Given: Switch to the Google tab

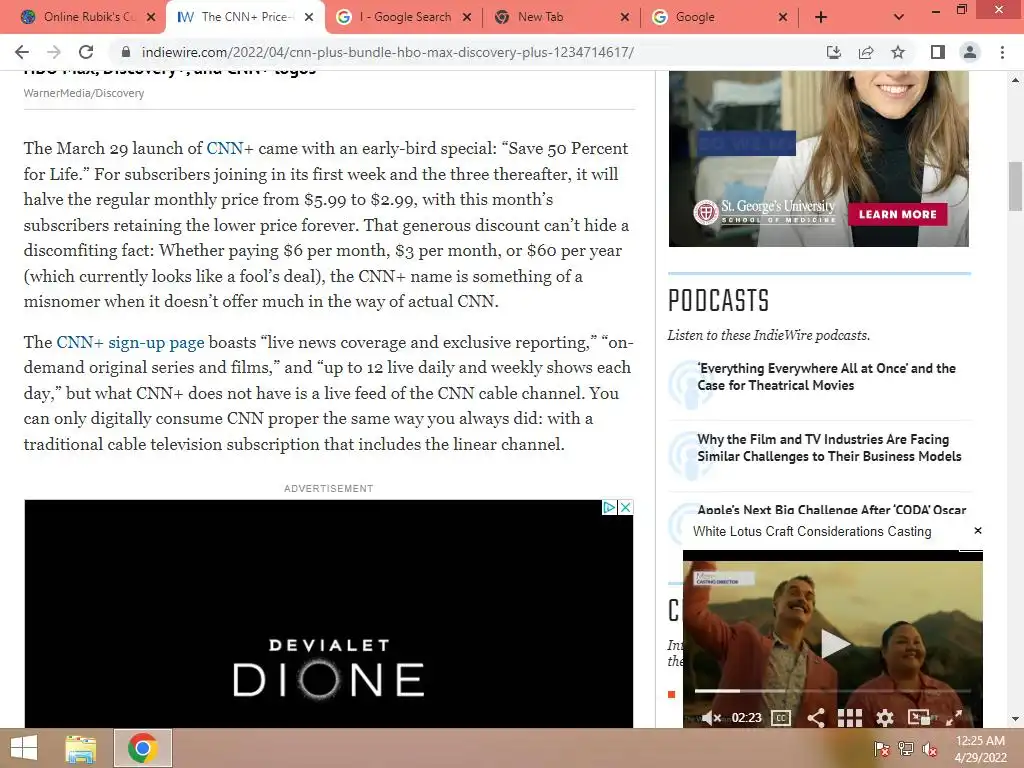Looking at the screenshot, I should tap(718, 17).
